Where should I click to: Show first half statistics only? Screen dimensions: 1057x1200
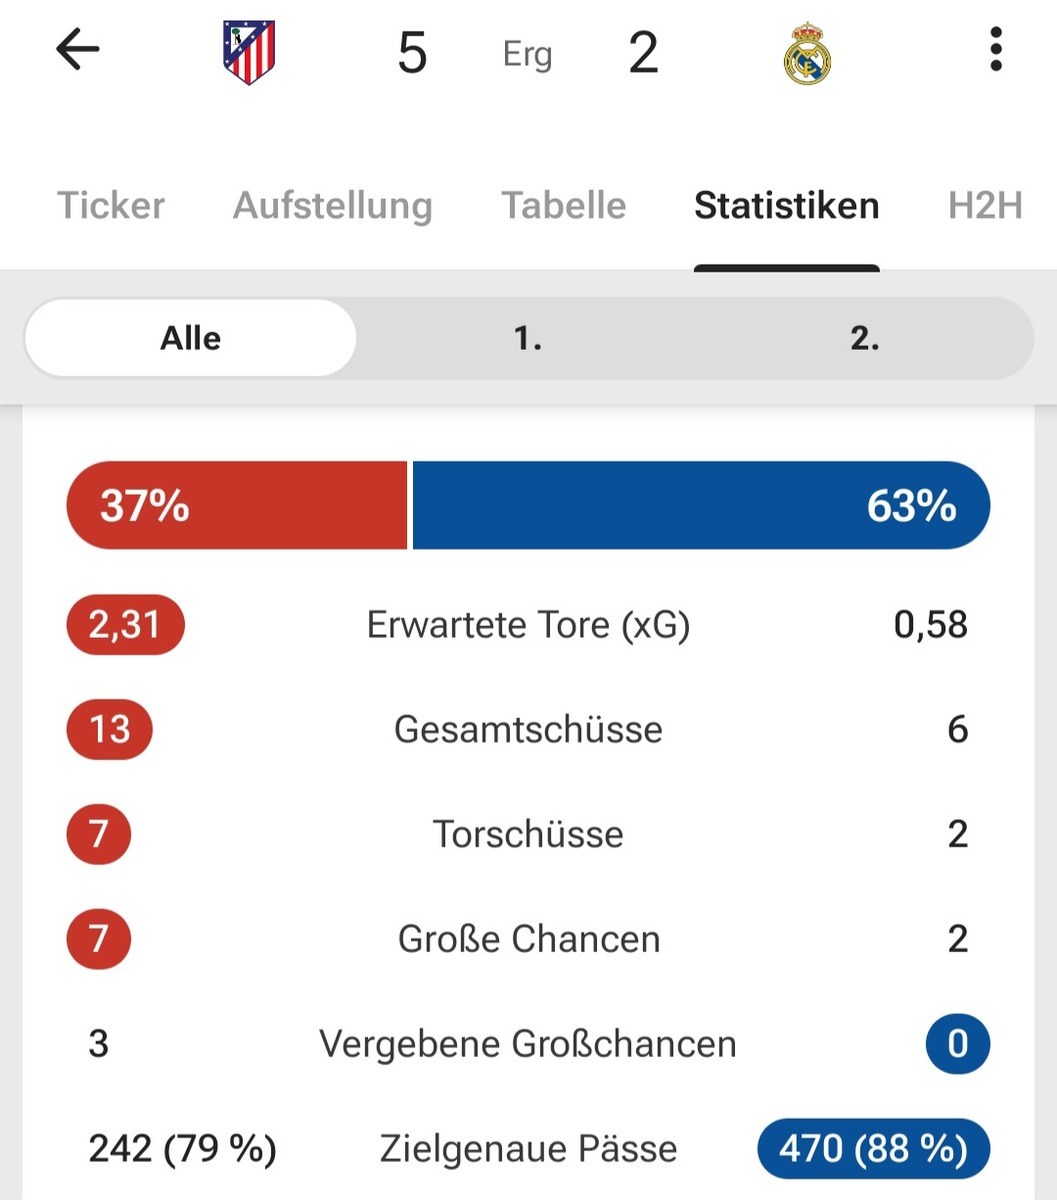click(528, 338)
